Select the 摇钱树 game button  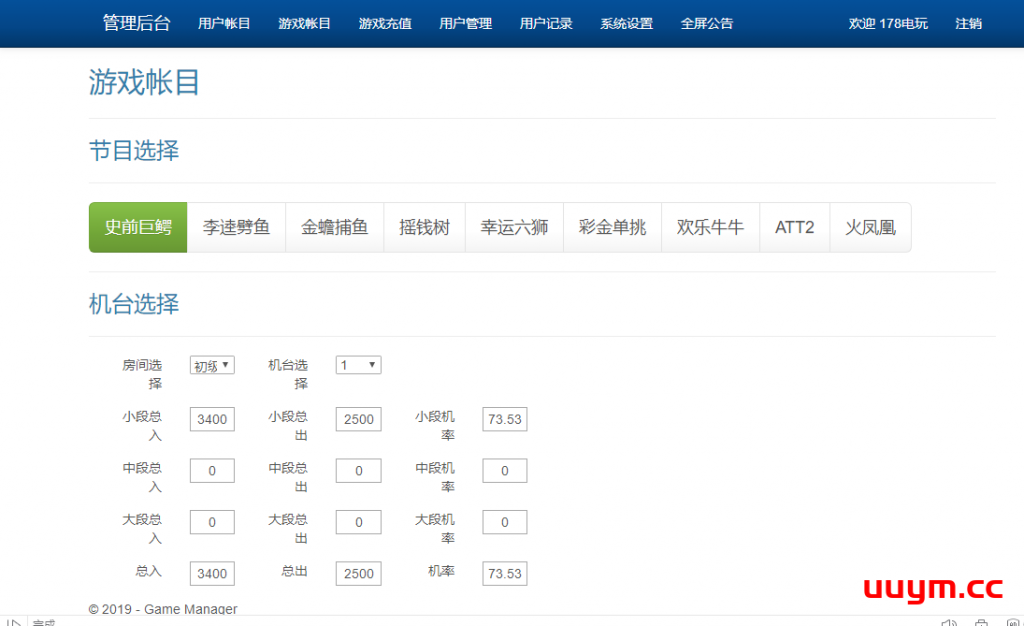tap(424, 227)
